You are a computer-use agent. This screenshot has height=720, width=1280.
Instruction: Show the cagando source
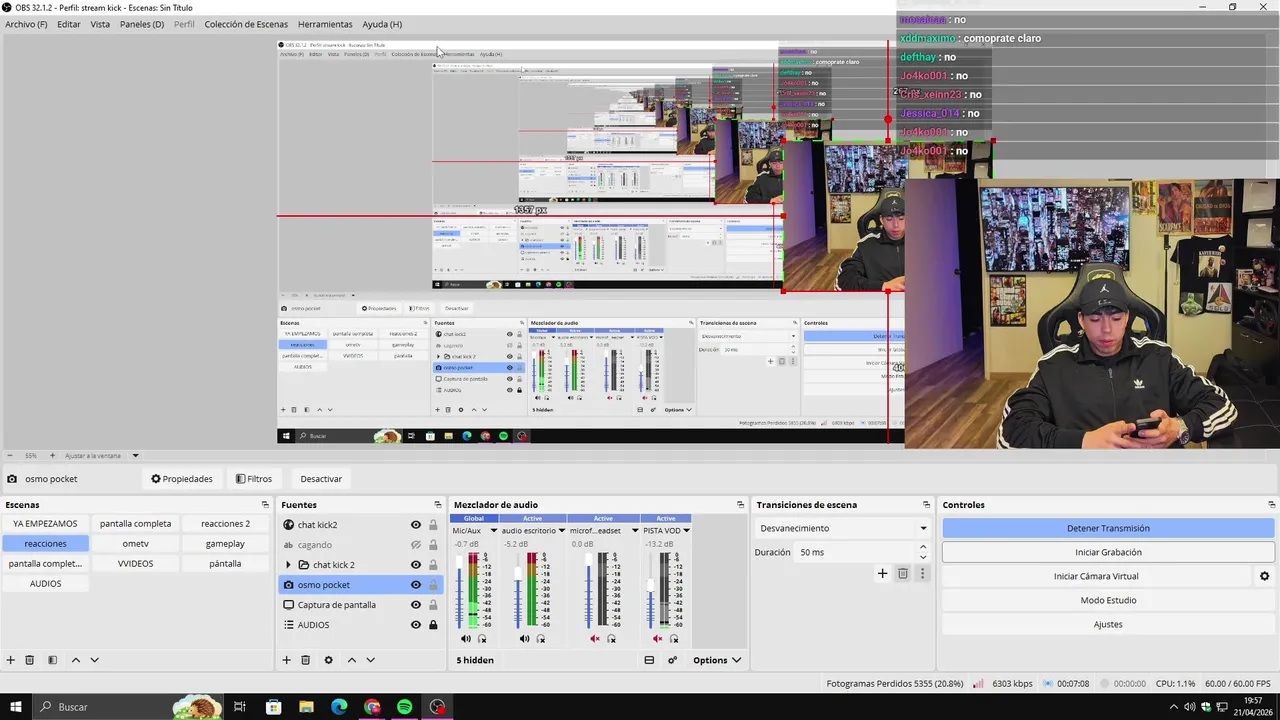(x=416, y=545)
